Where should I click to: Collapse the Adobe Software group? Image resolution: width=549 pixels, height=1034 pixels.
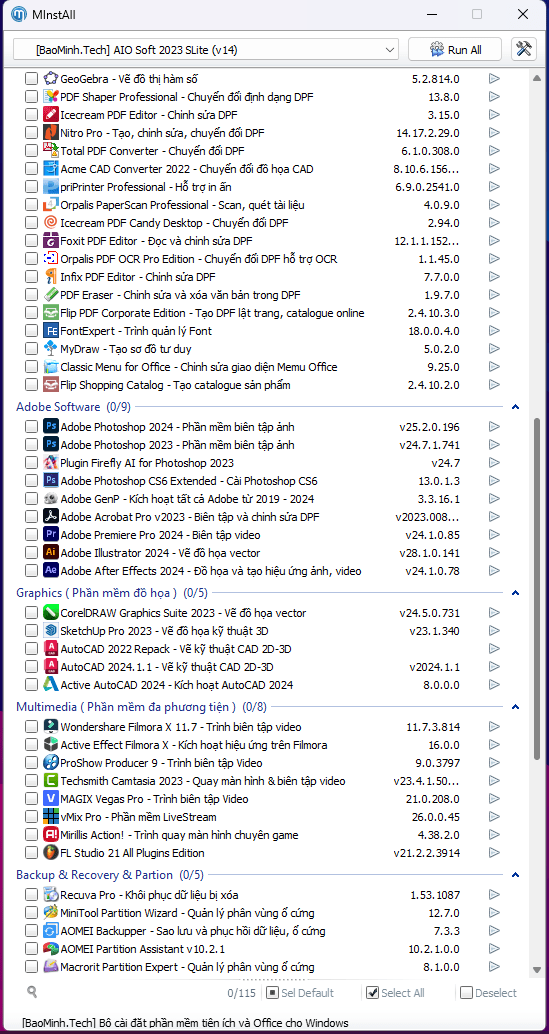tap(516, 407)
